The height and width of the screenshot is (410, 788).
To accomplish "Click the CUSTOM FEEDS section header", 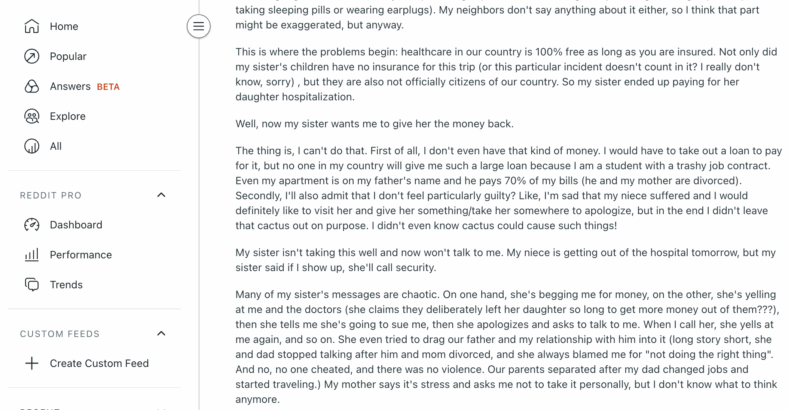I will point(60,334).
